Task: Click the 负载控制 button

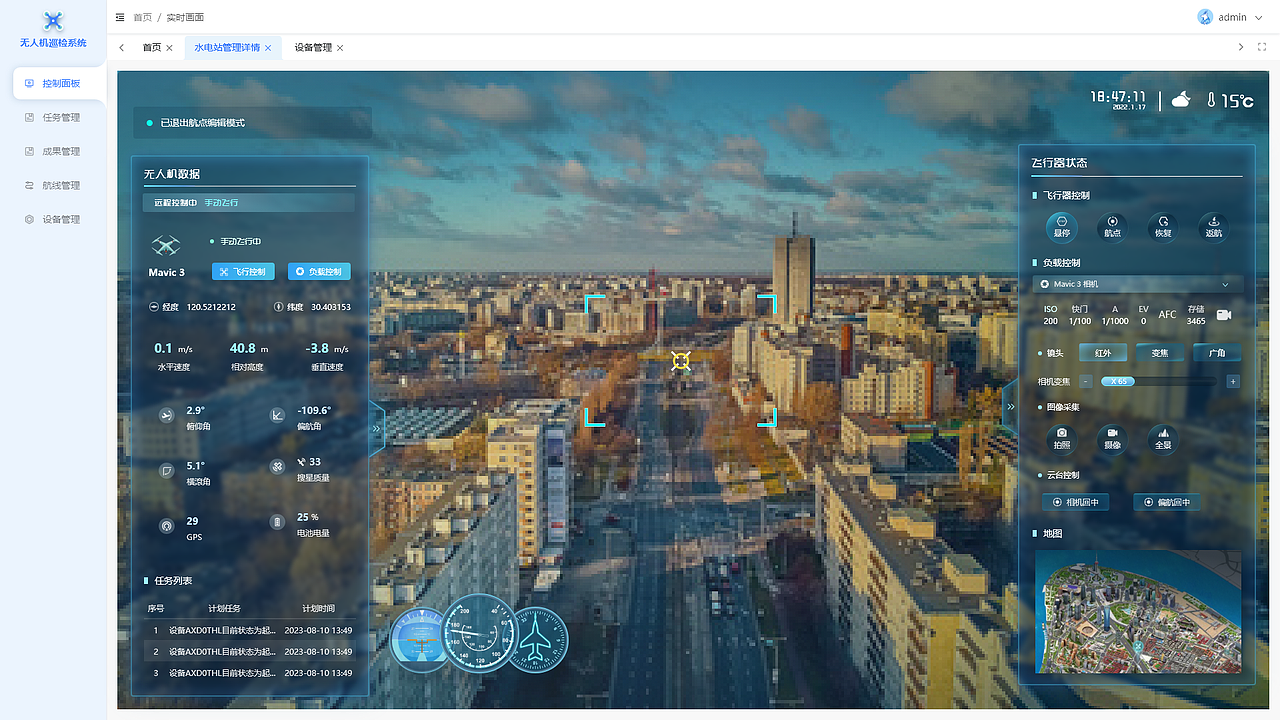Action: [x=319, y=272]
